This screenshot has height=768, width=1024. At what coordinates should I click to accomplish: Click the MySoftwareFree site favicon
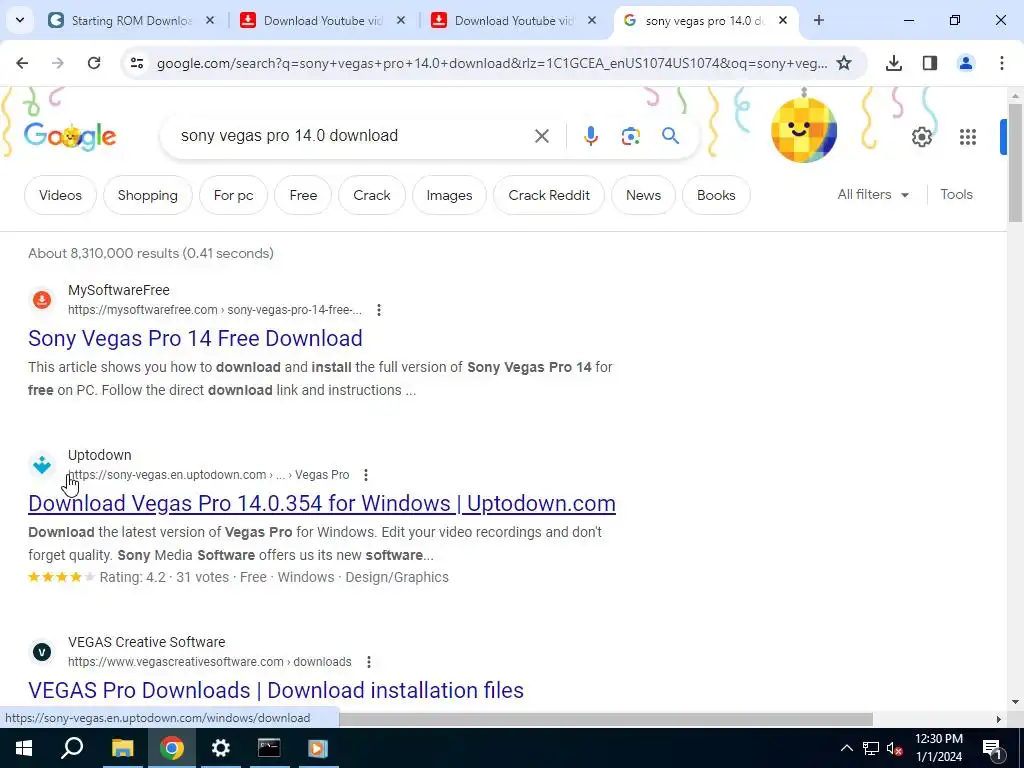[42, 300]
